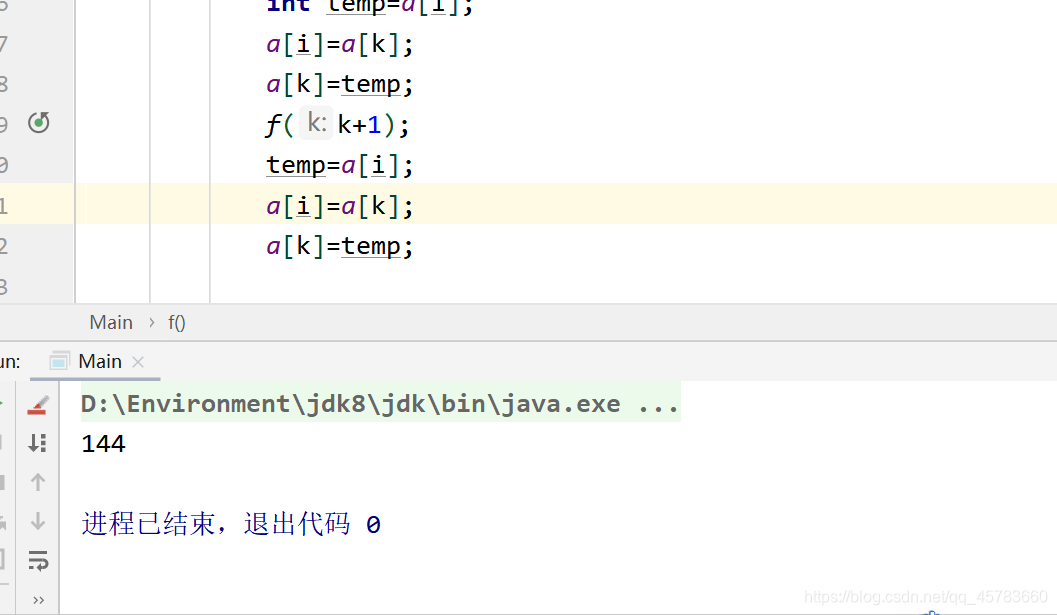Click the scroll to end icon
This screenshot has width=1057, height=615.
click(38, 443)
